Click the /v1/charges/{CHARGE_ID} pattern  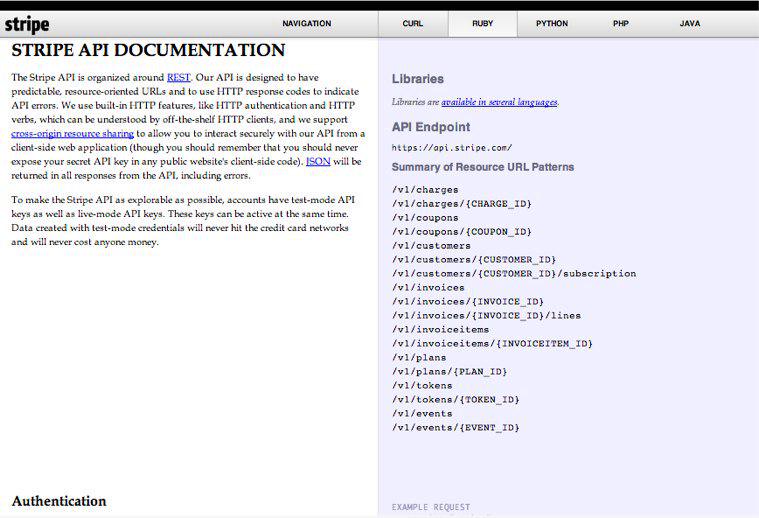click(462, 204)
